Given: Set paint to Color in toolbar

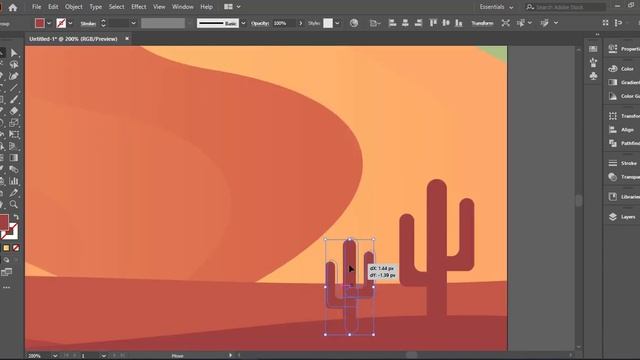Looking at the screenshot, I should tap(6, 248).
